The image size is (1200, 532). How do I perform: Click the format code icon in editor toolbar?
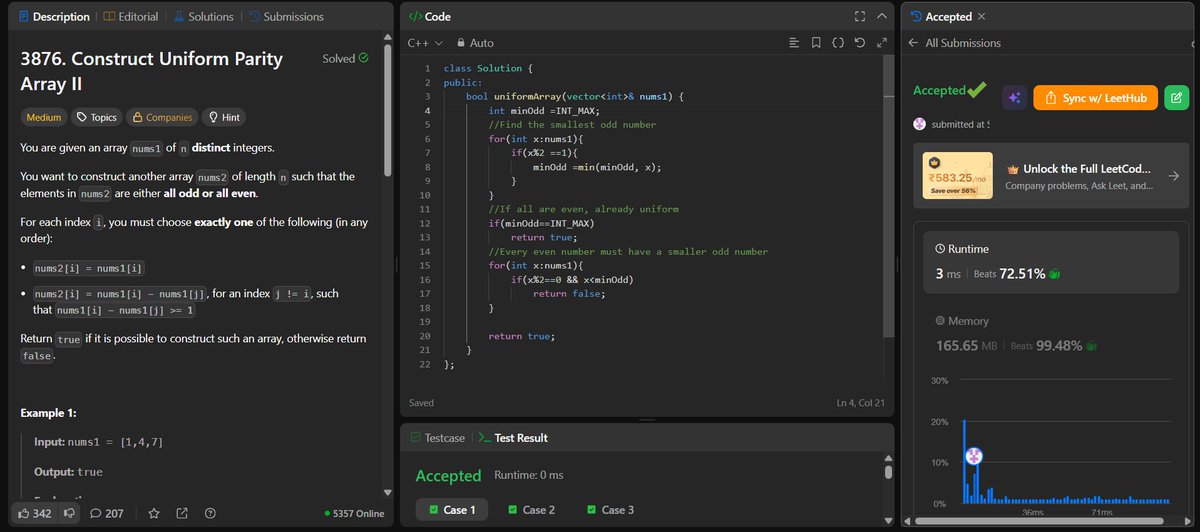click(794, 43)
